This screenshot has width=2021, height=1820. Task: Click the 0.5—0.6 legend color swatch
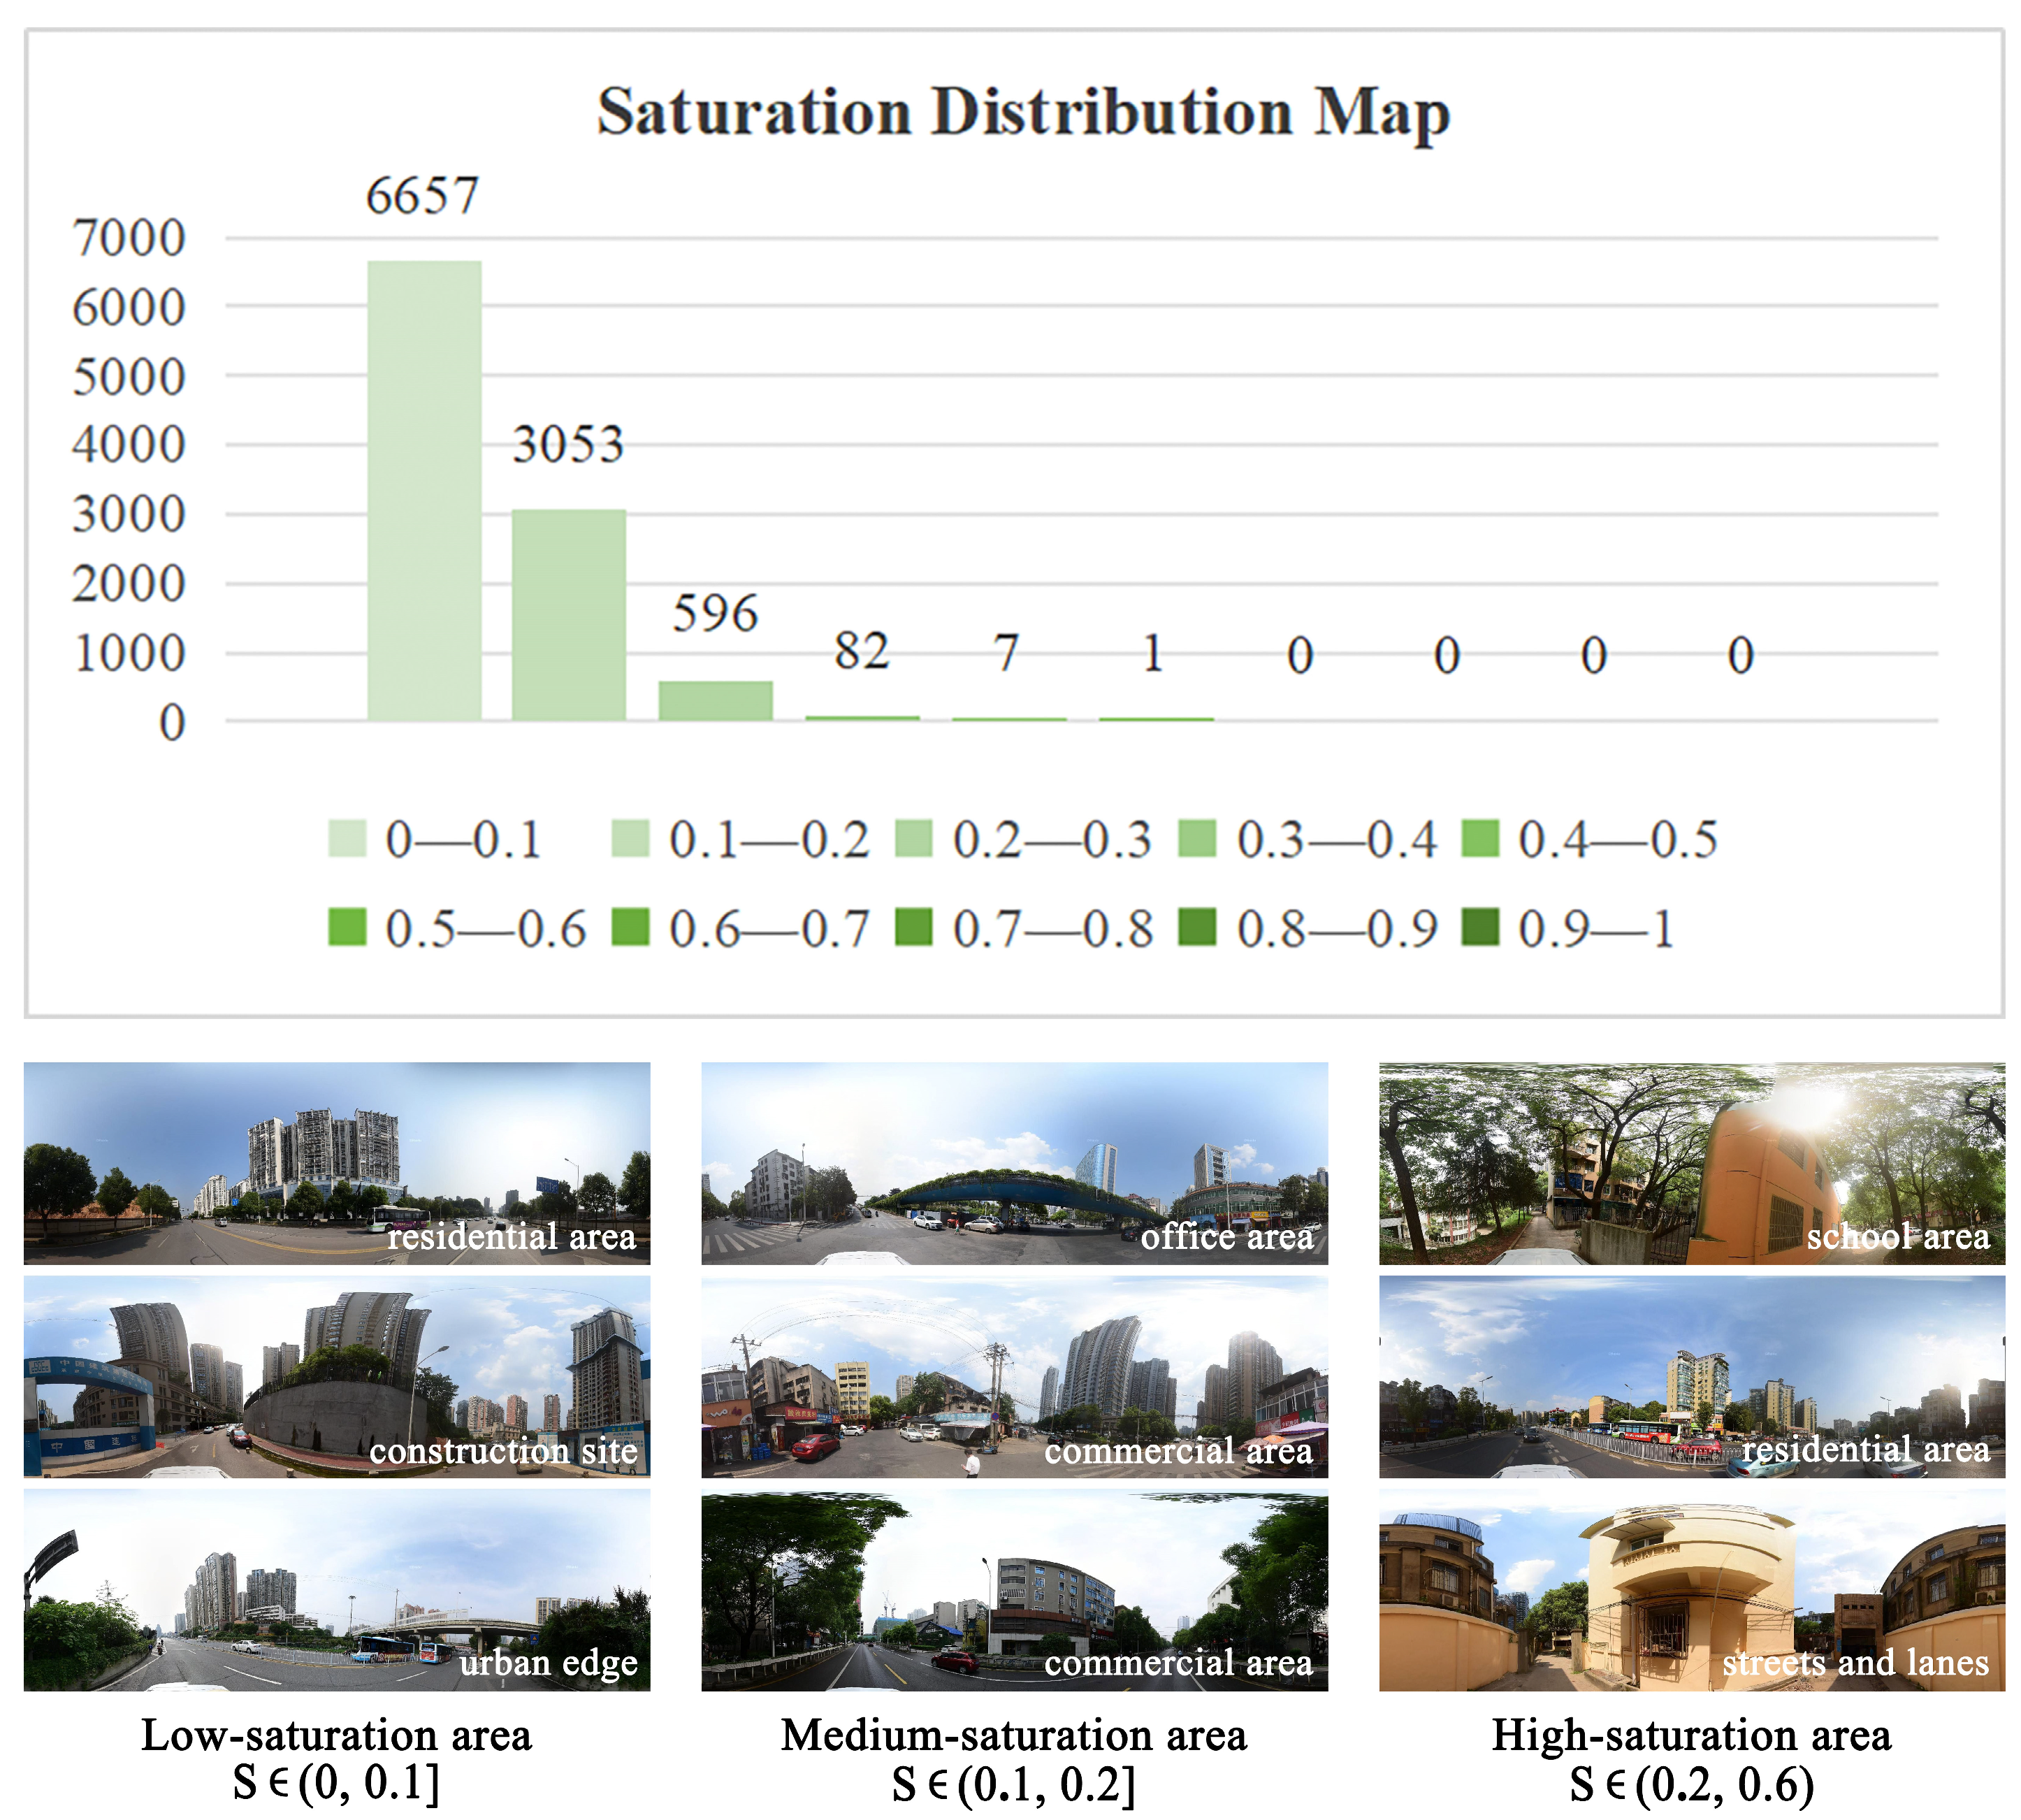[x=347, y=927]
